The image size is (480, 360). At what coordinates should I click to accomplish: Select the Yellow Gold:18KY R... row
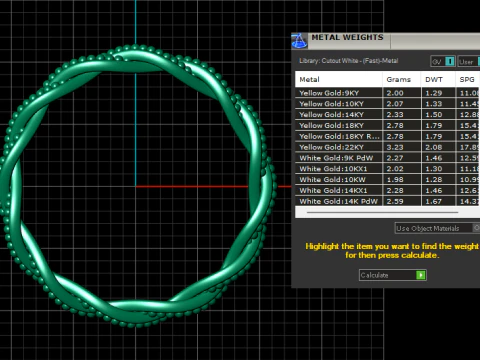click(387, 136)
